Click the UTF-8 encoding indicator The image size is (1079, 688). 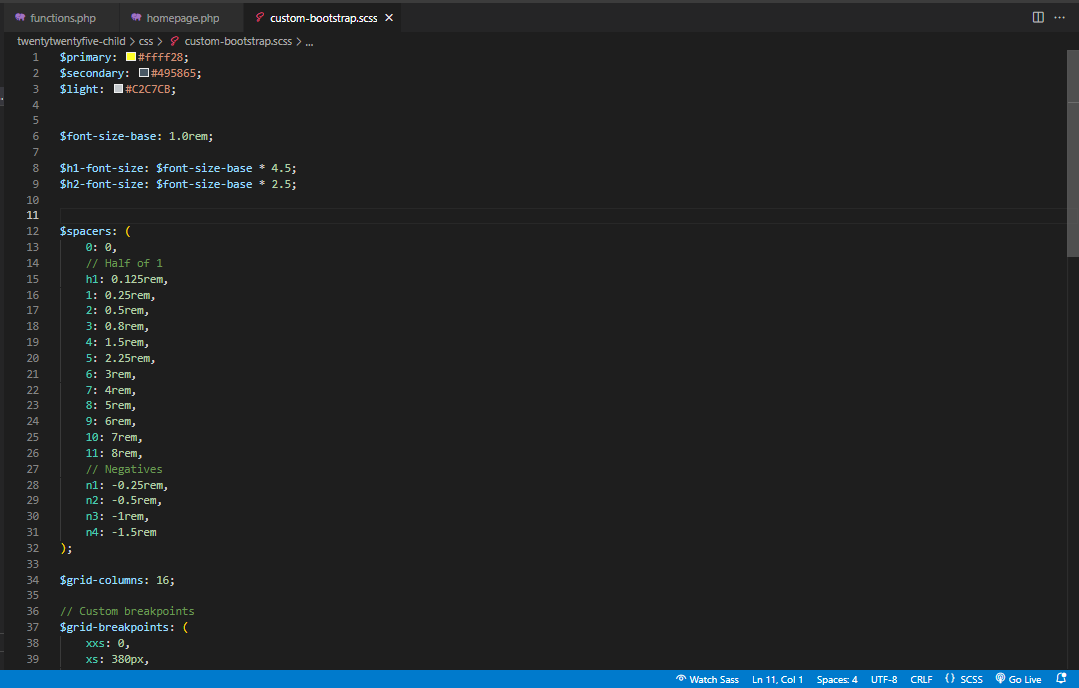884,679
